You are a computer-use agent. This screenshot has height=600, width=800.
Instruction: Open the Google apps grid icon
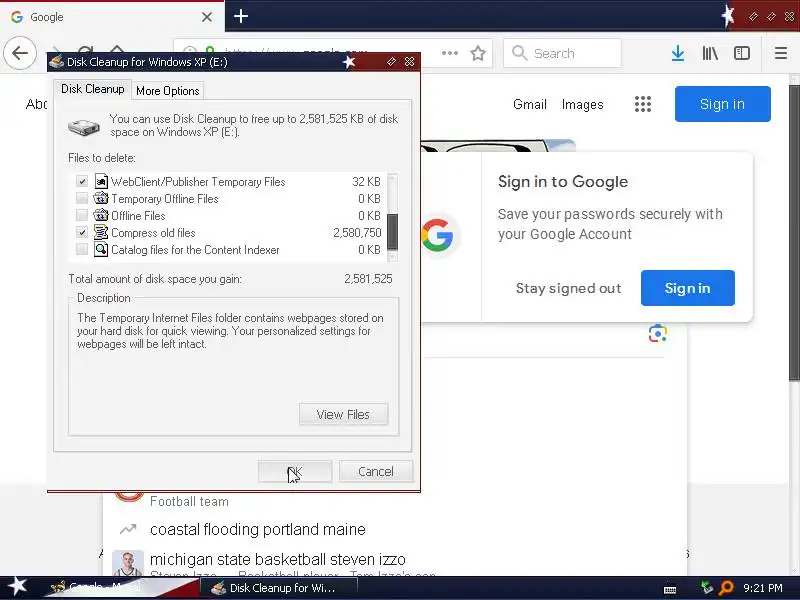click(x=643, y=104)
